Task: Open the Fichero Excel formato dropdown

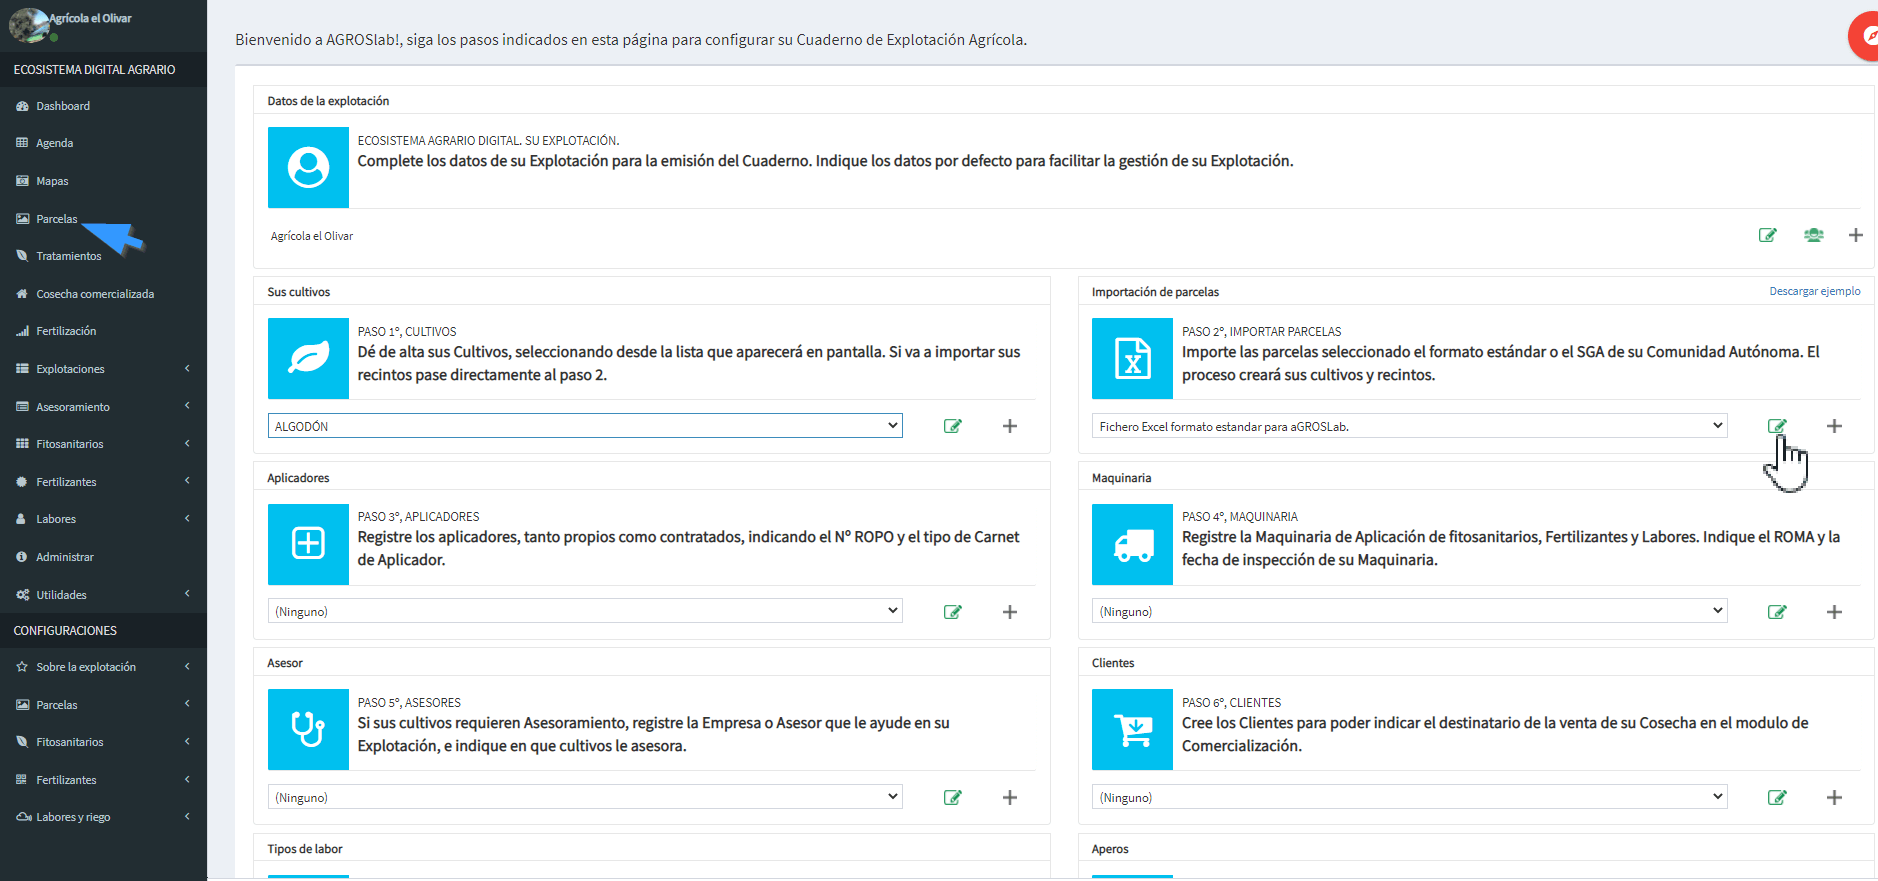Action: point(1409,426)
